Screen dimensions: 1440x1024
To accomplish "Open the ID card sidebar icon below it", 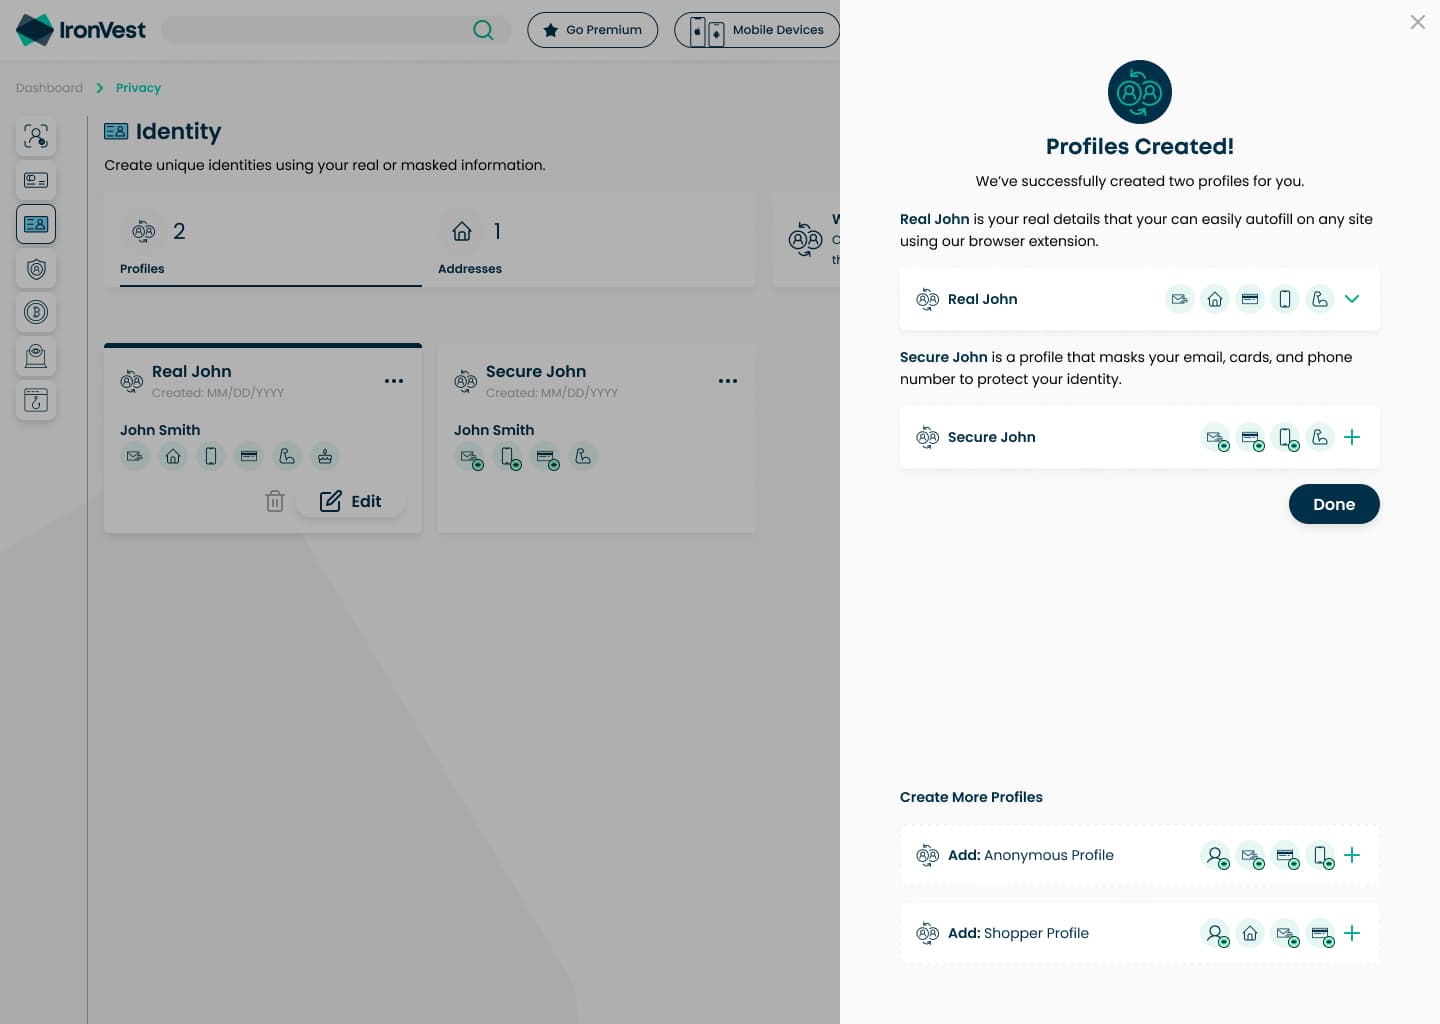I will (x=36, y=180).
